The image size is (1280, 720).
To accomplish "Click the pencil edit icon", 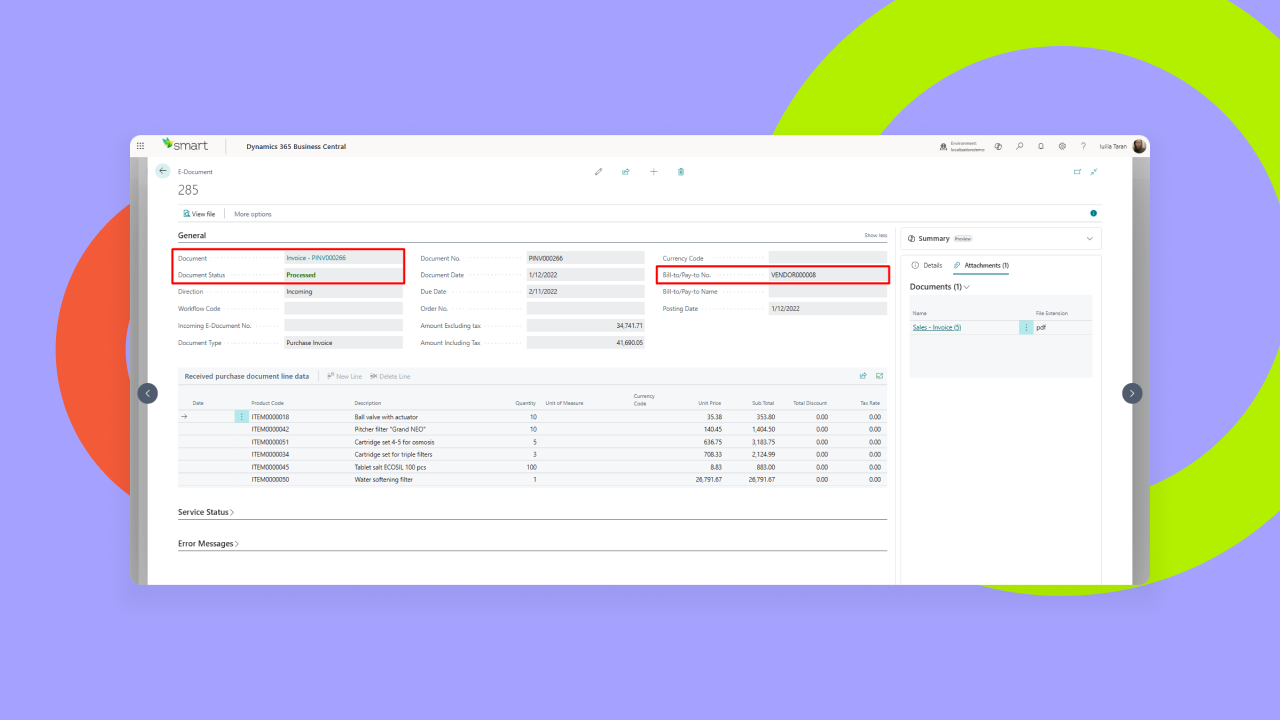I will click(599, 172).
